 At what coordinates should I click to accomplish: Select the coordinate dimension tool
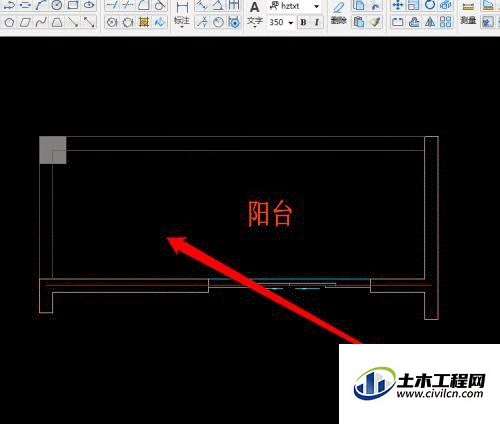202,22
